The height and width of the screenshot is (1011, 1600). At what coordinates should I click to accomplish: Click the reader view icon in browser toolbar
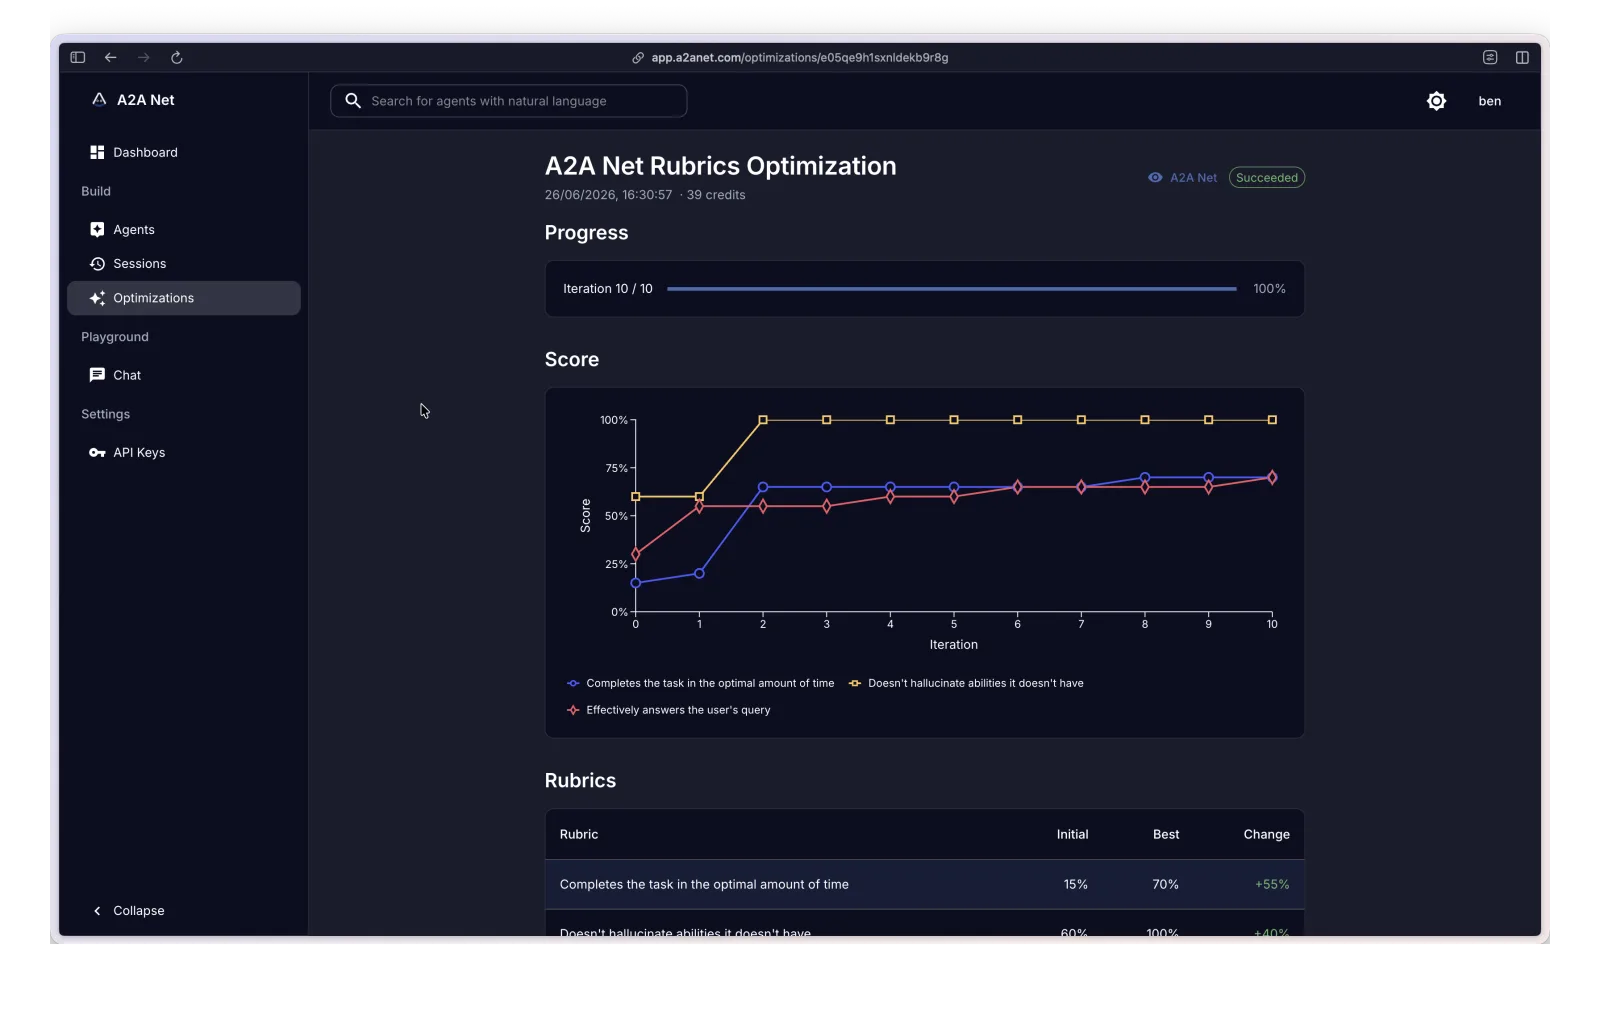[x=1490, y=58]
